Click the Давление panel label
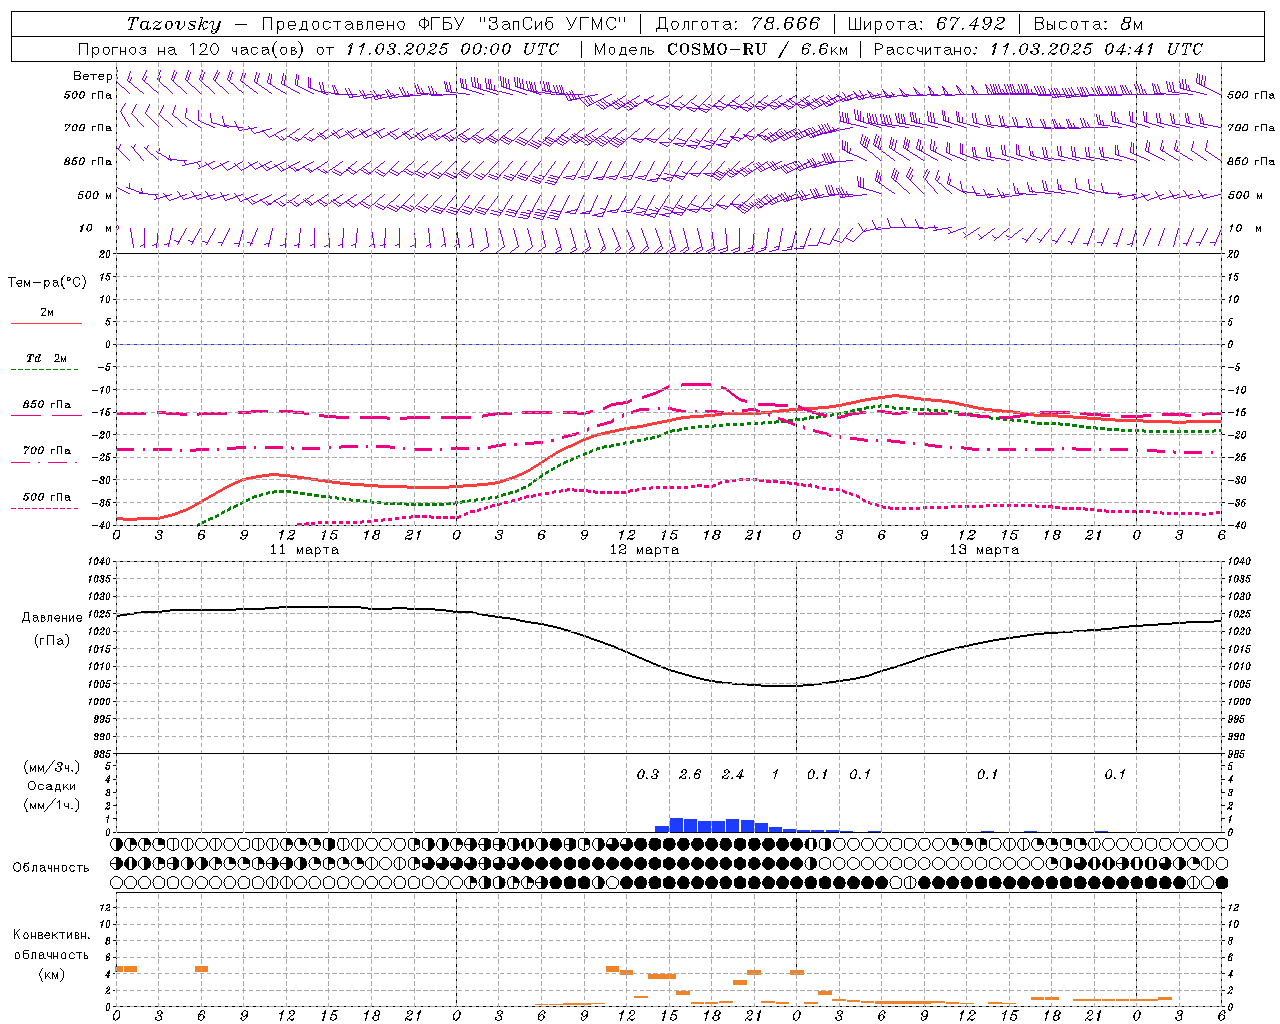The width and height of the screenshot is (1280, 1024). tap(52, 618)
